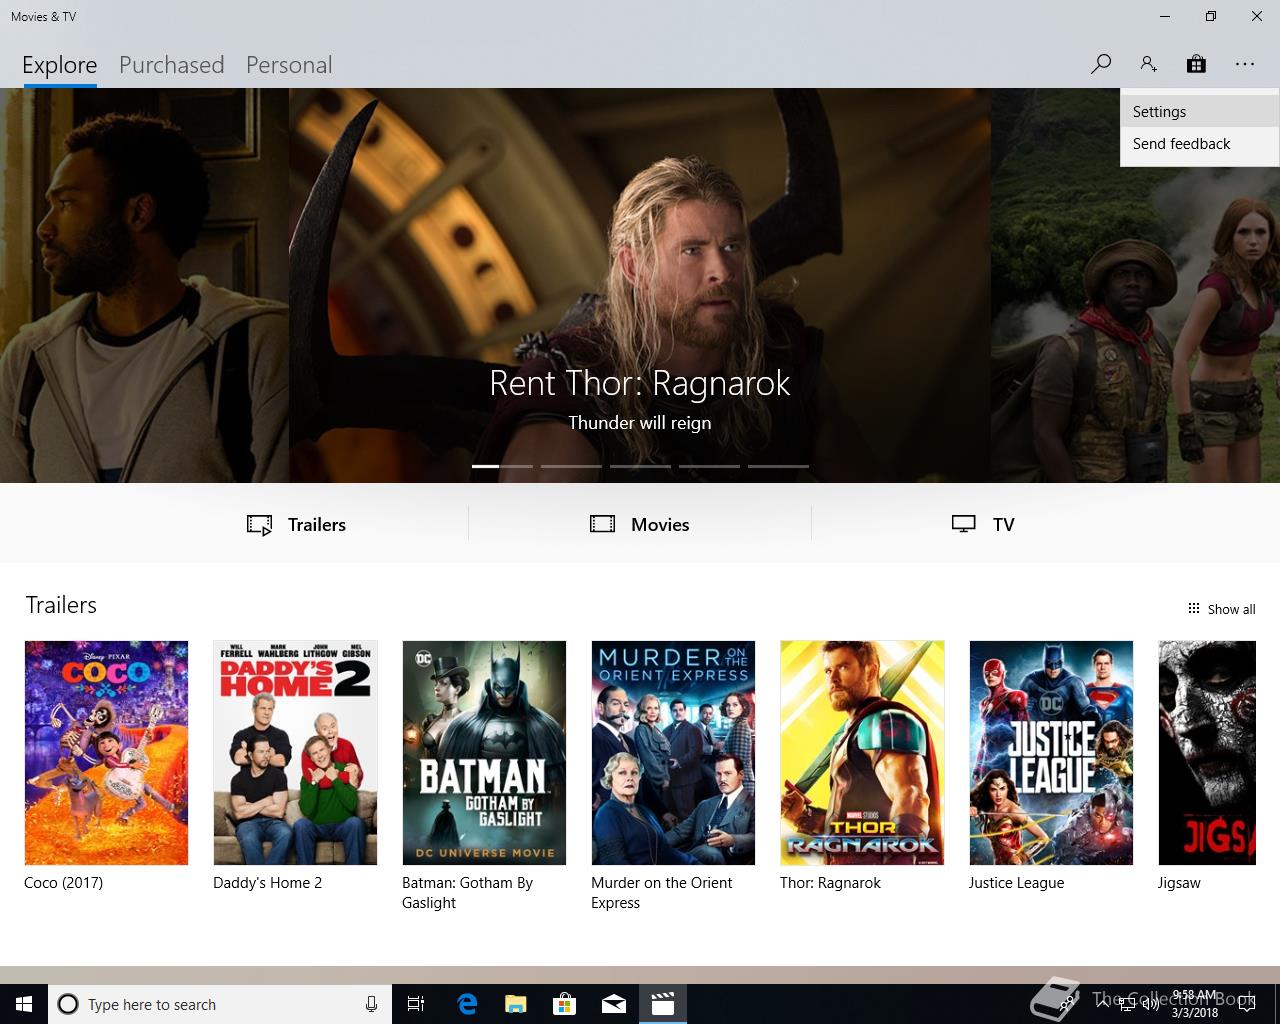Choose Settings from the dropdown menu
Image resolution: width=1280 pixels, height=1024 pixels.
point(1199,112)
